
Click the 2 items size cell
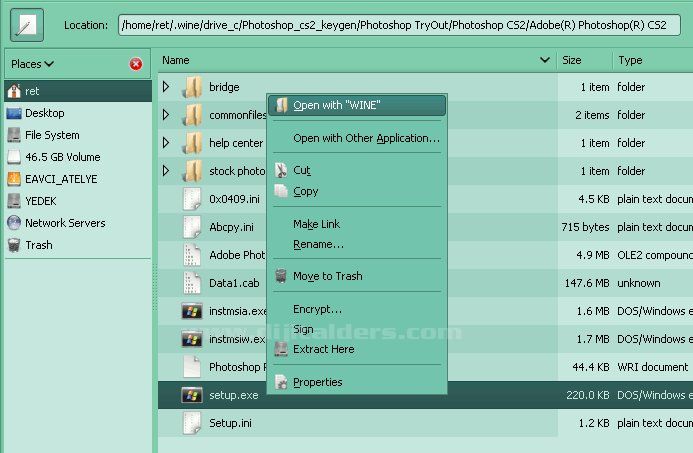pos(592,115)
